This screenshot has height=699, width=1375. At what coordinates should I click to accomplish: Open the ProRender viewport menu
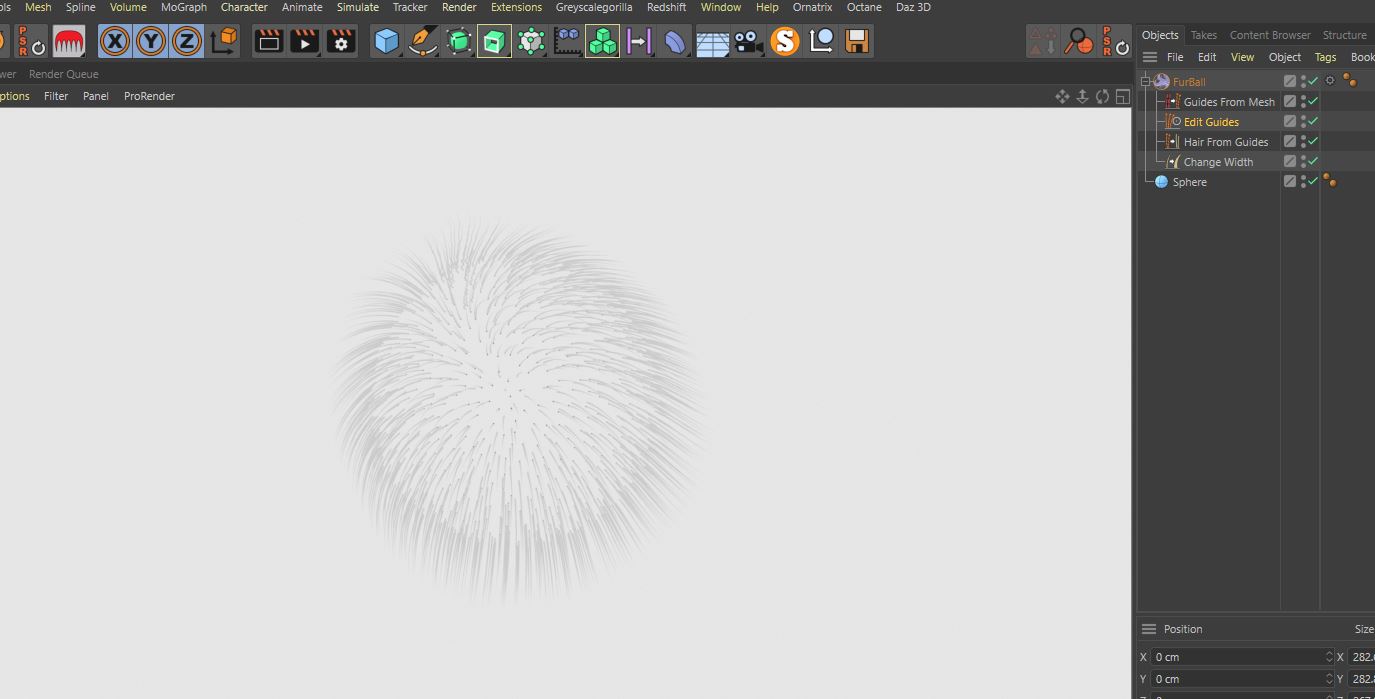tap(149, 96)
